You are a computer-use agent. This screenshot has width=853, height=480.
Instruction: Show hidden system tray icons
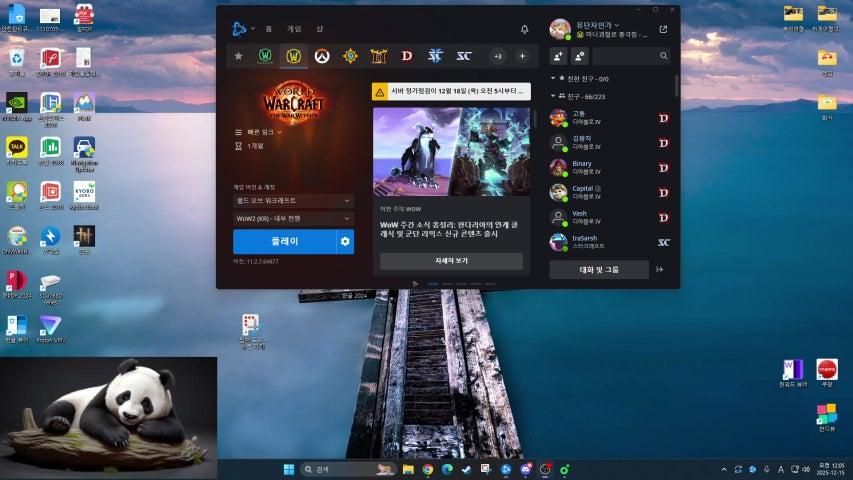(724, 469)
